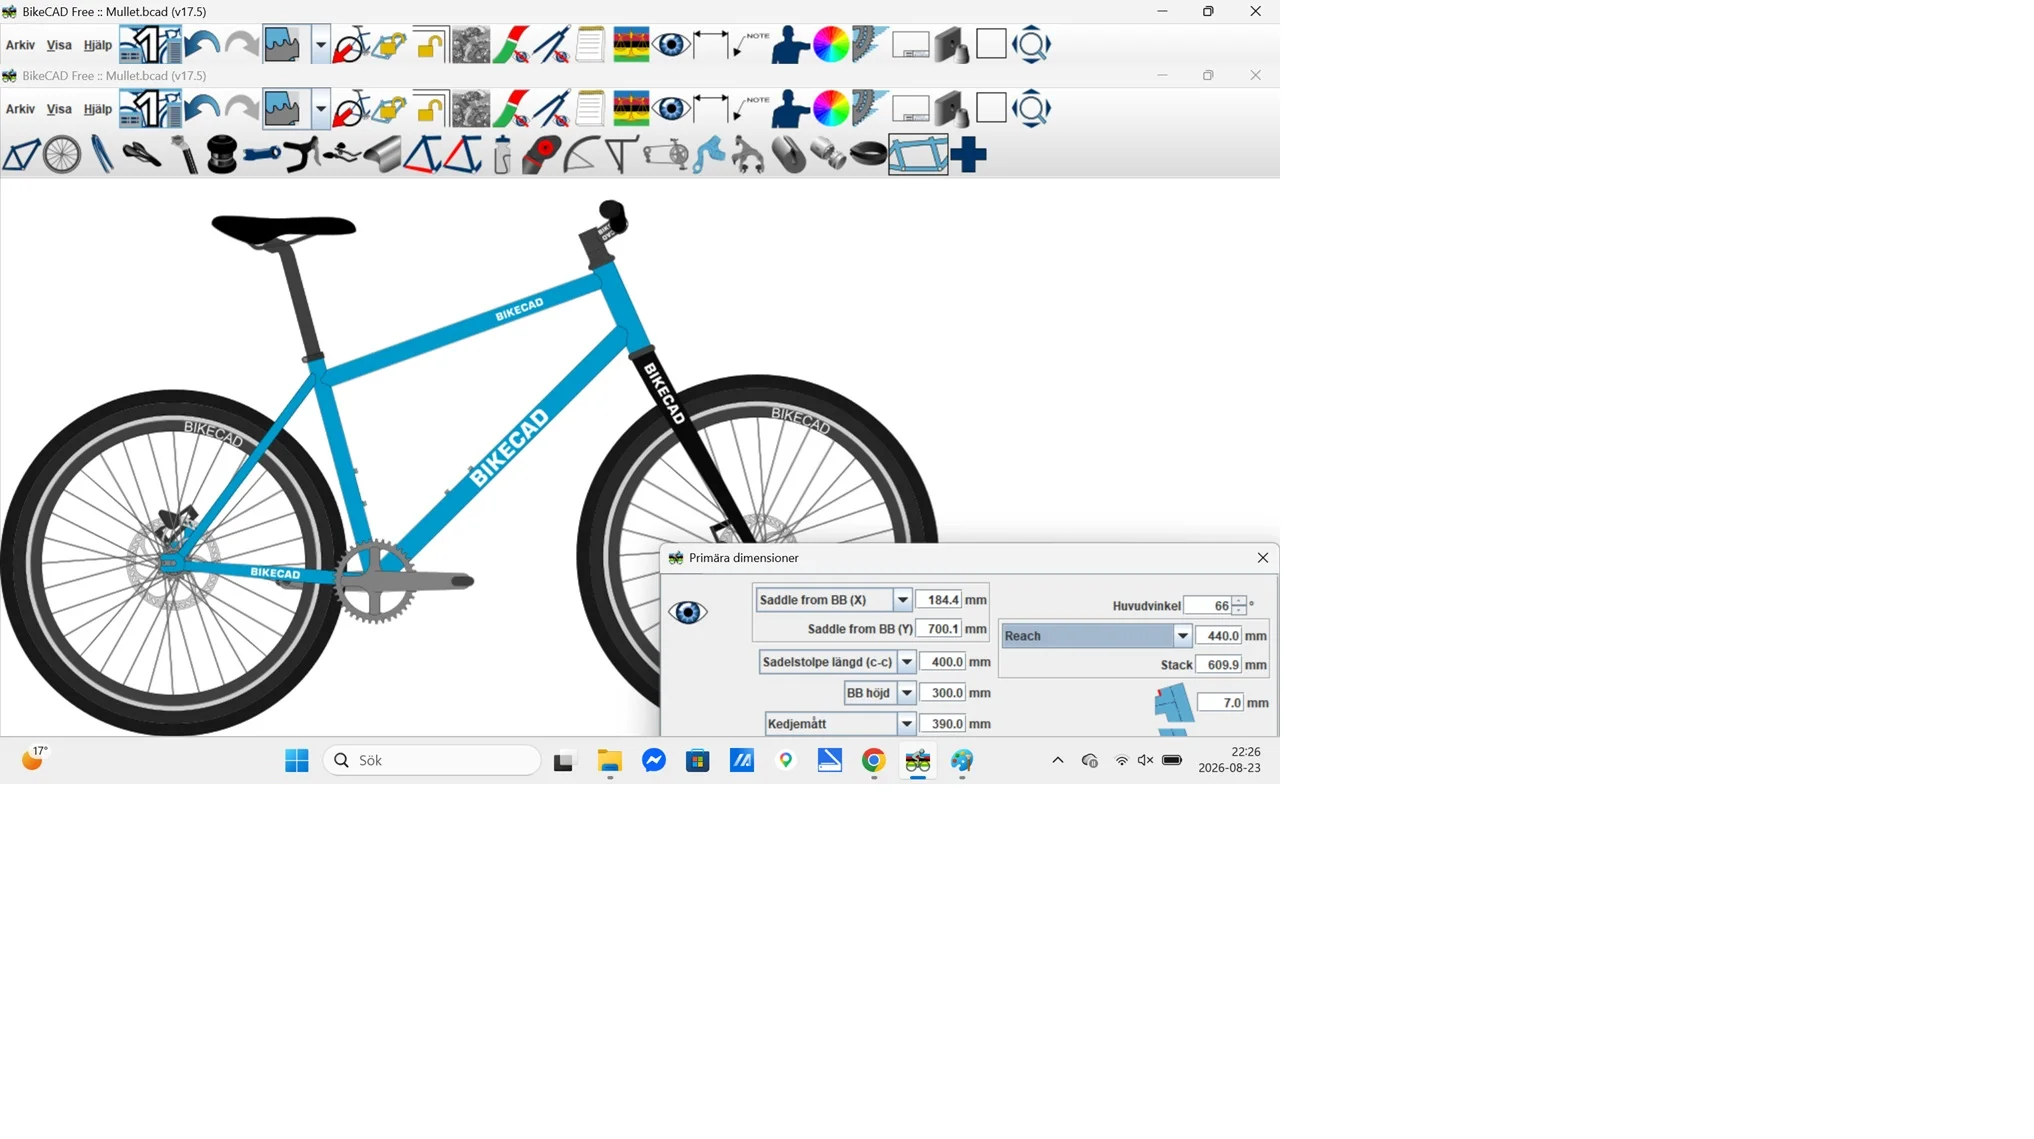Toggle the stripe-with-eye icon in front window
Image resolution: width=2034 pixels, height=1139 pixels.
510,109
